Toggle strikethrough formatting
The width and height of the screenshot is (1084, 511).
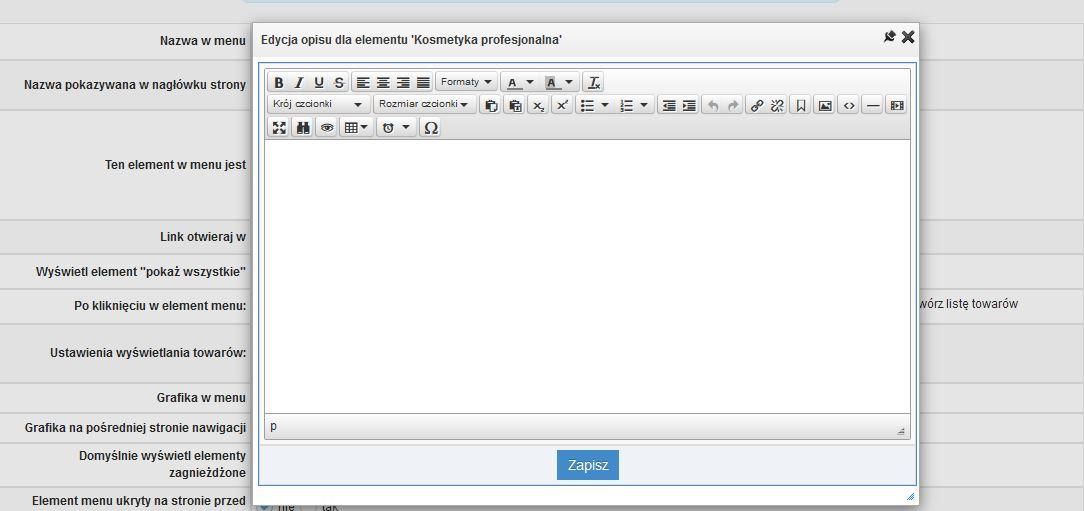[x=339, y=82]
